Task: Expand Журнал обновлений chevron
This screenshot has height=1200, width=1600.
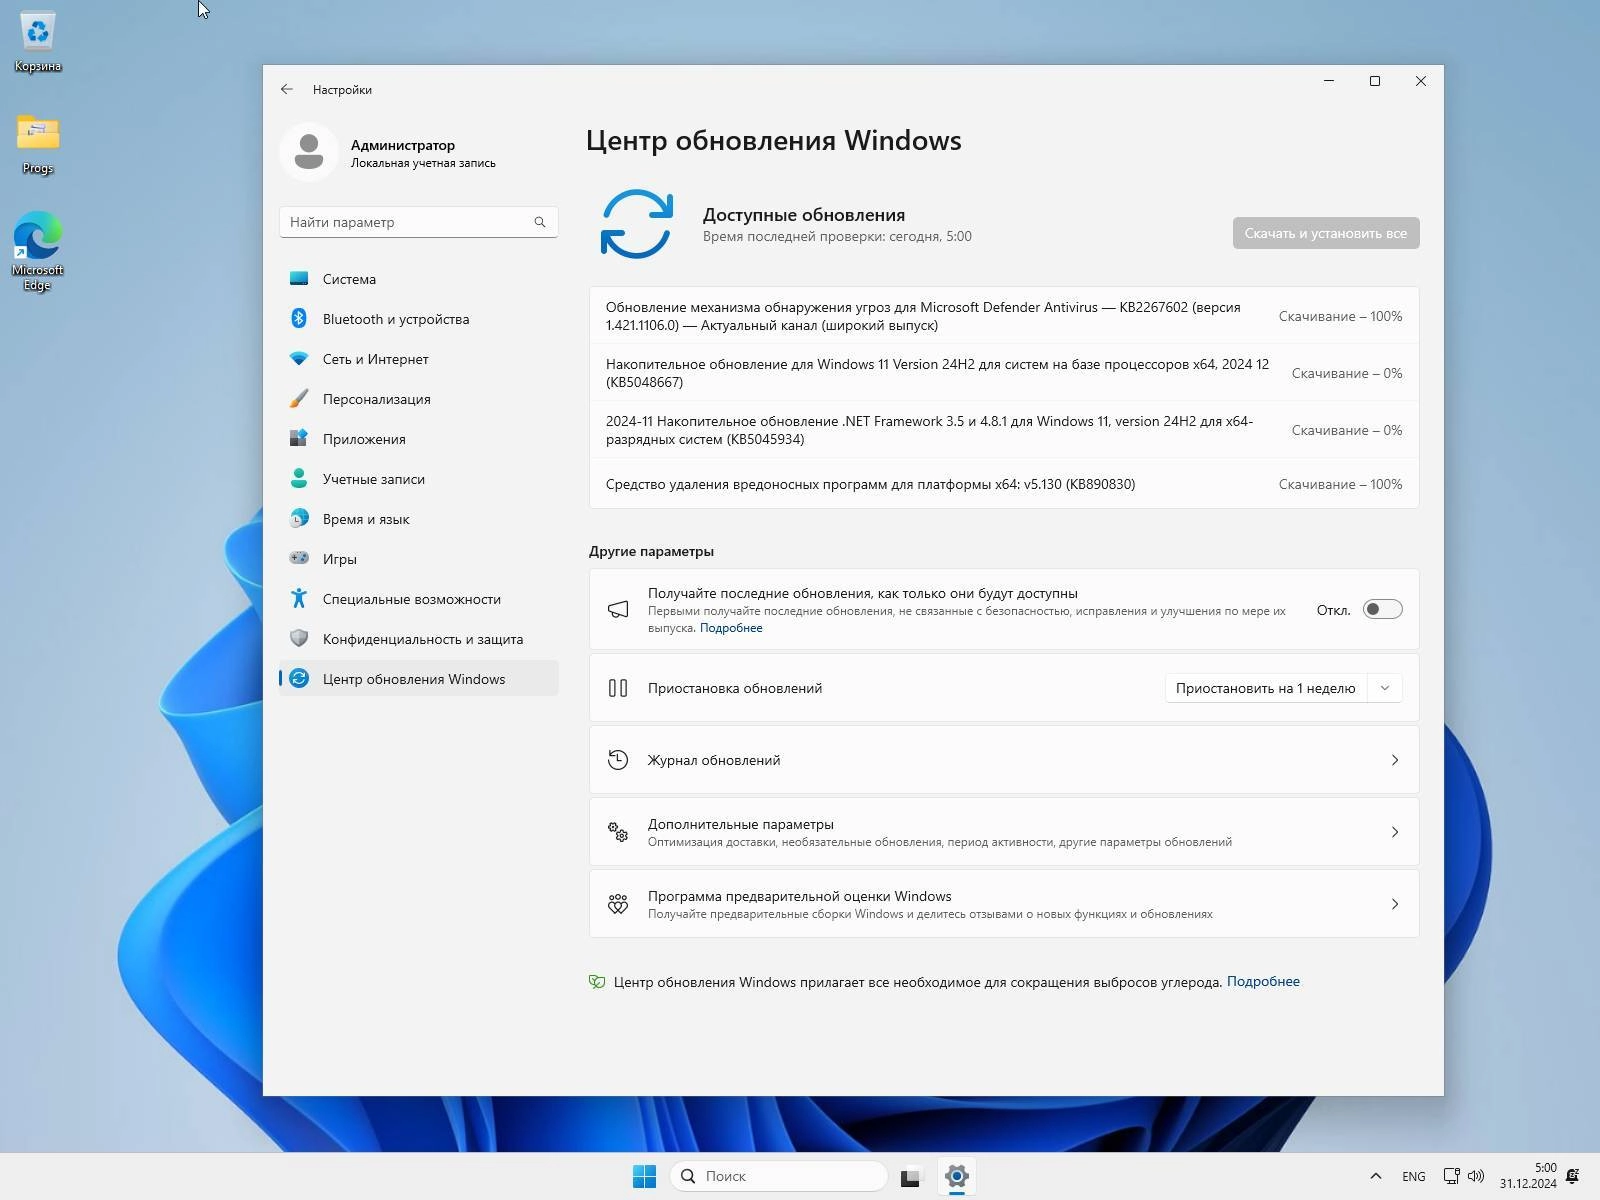Action: tap(1395, 760)
